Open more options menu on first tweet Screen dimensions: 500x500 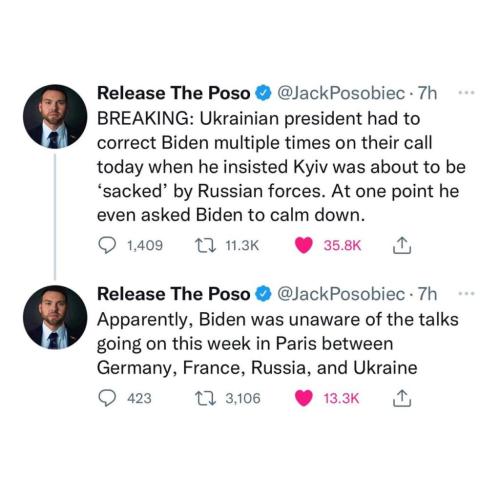(466, 93)
